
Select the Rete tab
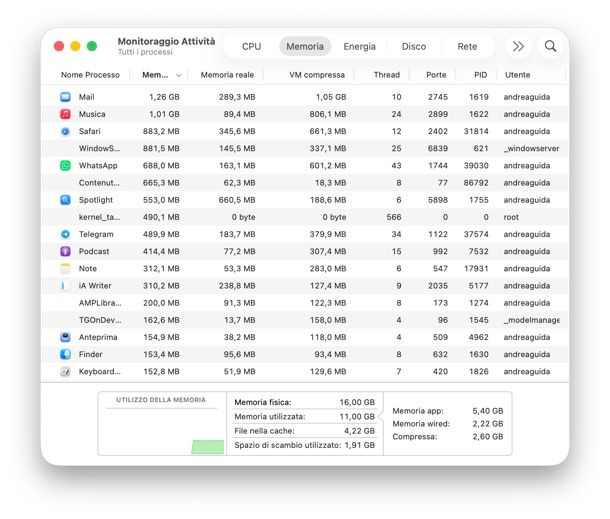467,46
